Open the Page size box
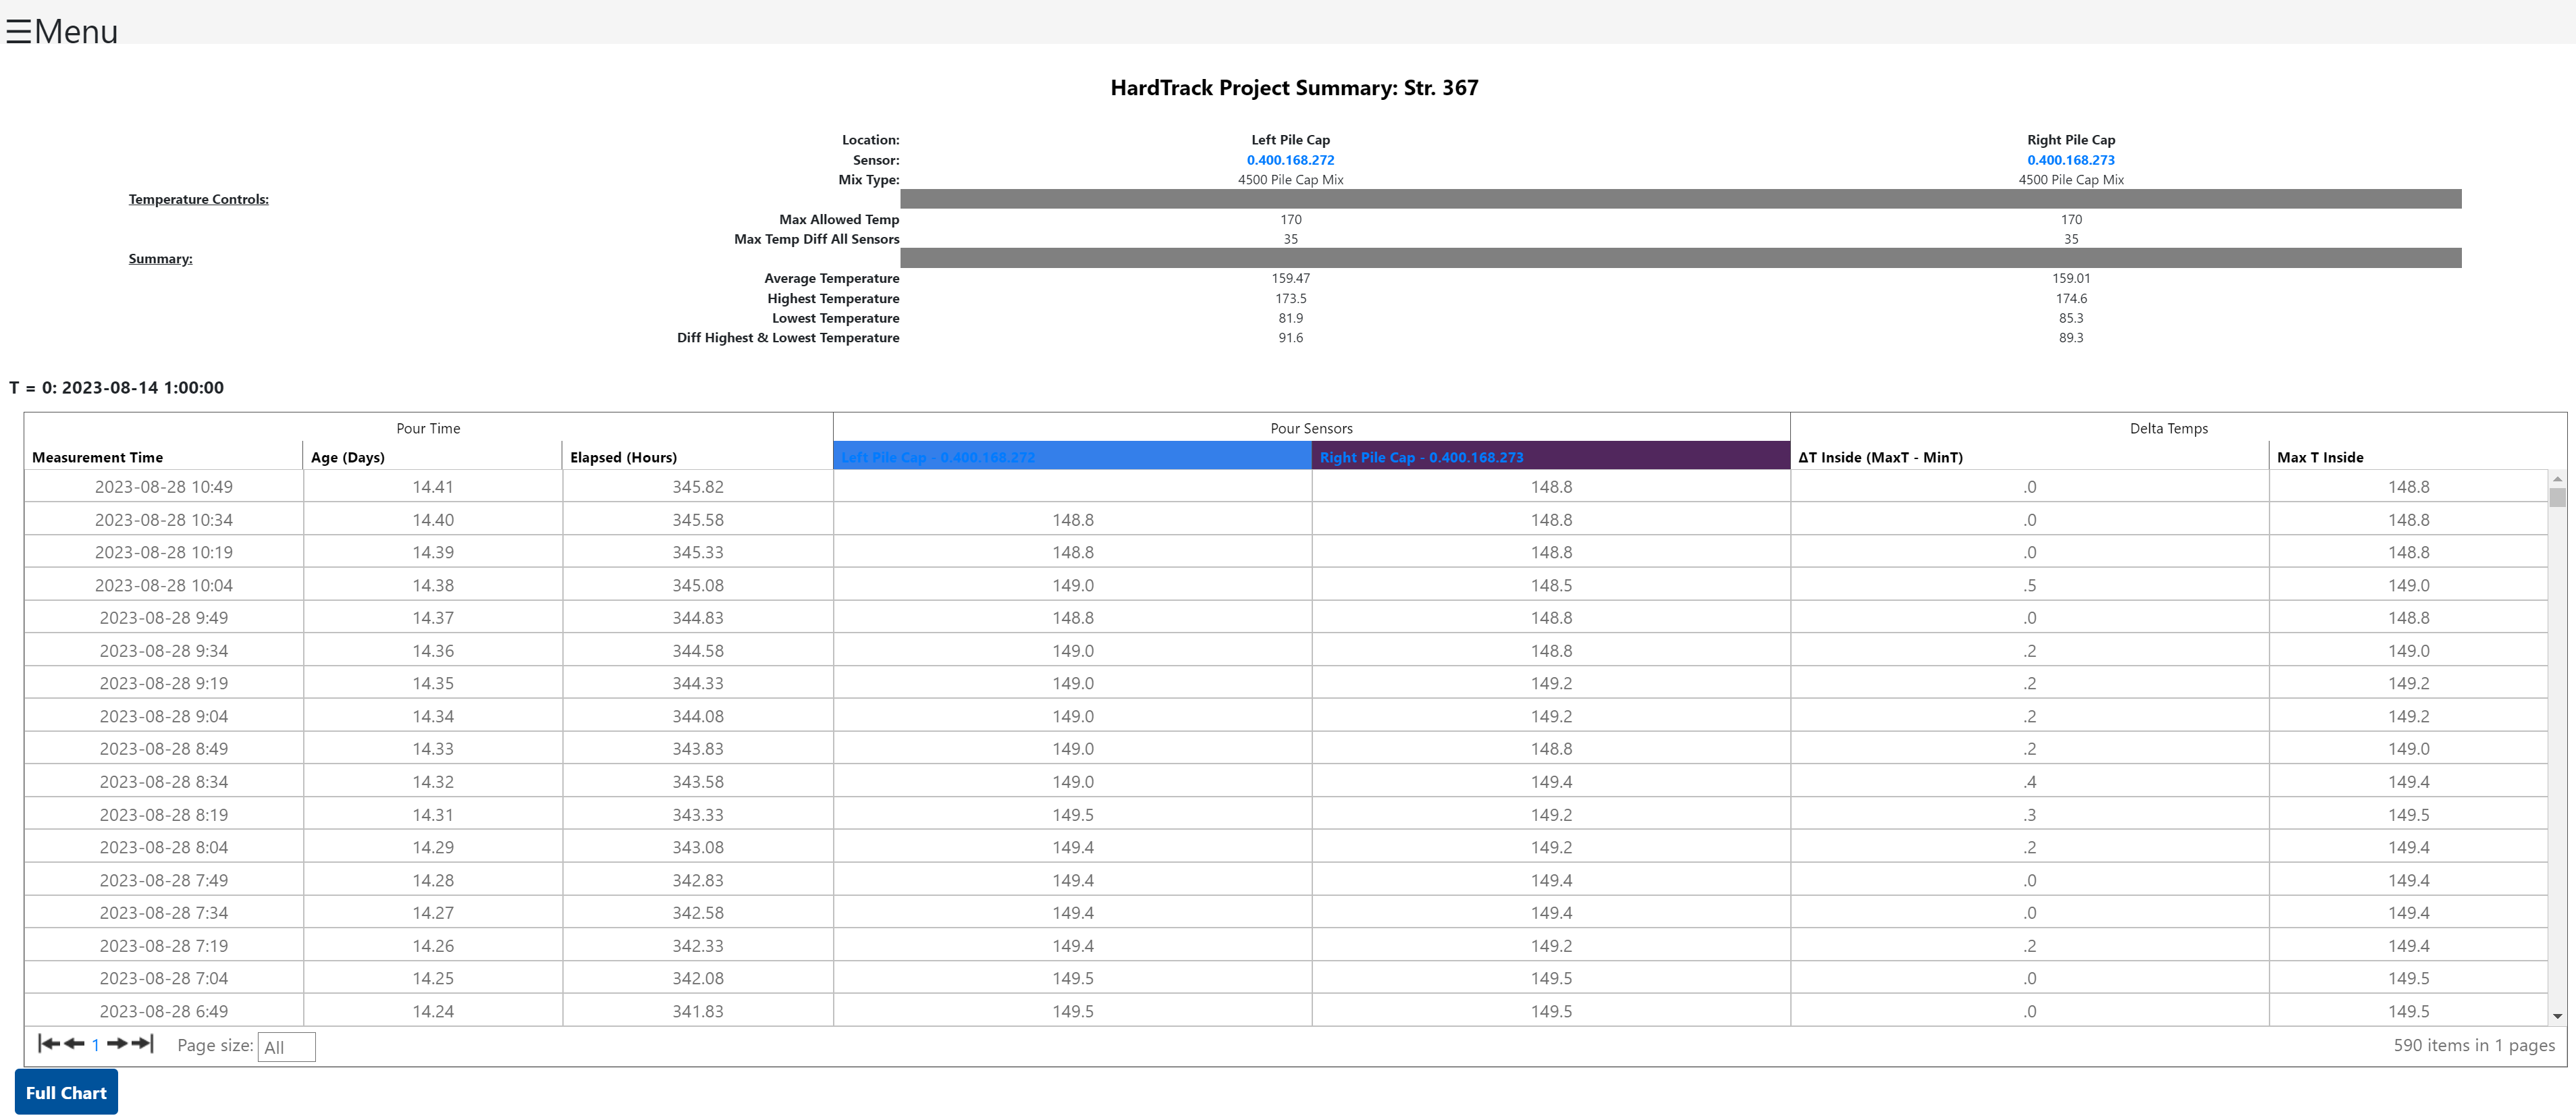2576x1120 pixels. click(286, 1047)
